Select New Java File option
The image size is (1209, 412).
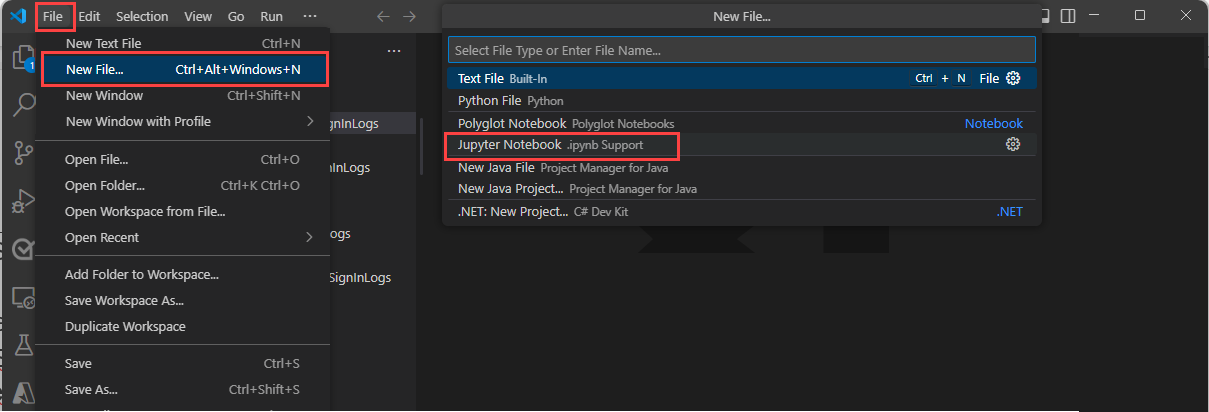click(x=741, y=168)
